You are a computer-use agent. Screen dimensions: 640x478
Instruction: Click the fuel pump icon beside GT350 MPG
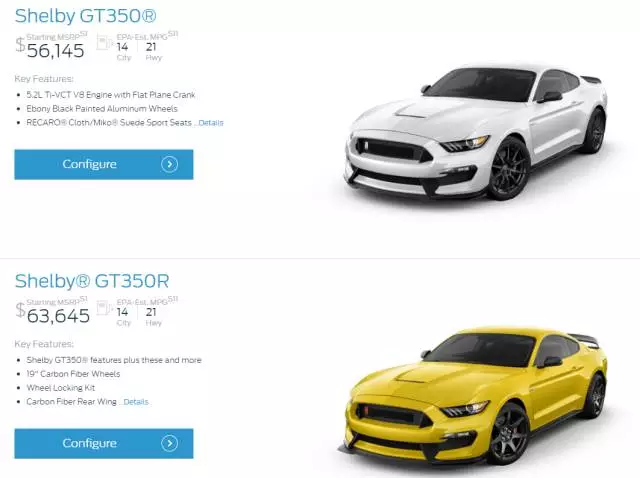[104, 42]
